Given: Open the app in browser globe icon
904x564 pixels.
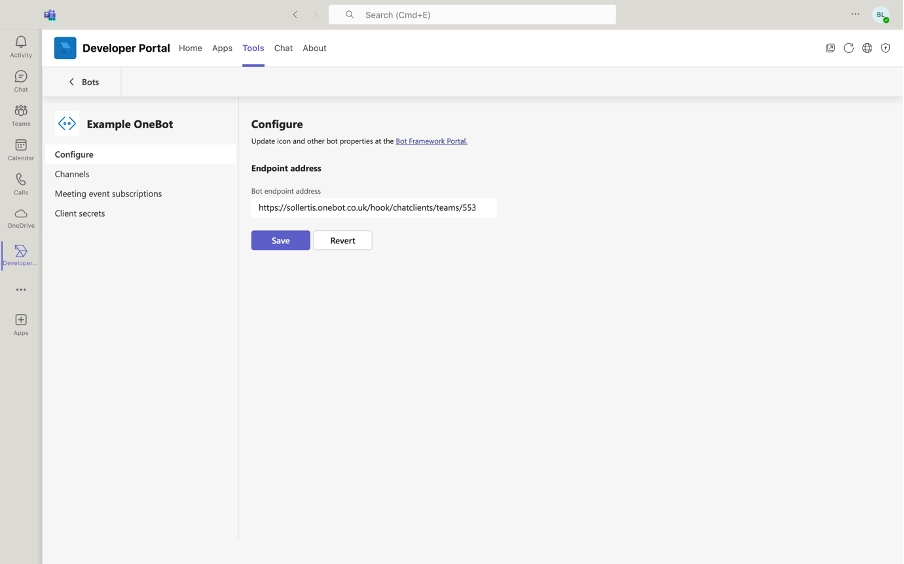Looking at the screenshot, I should point(867,48).
